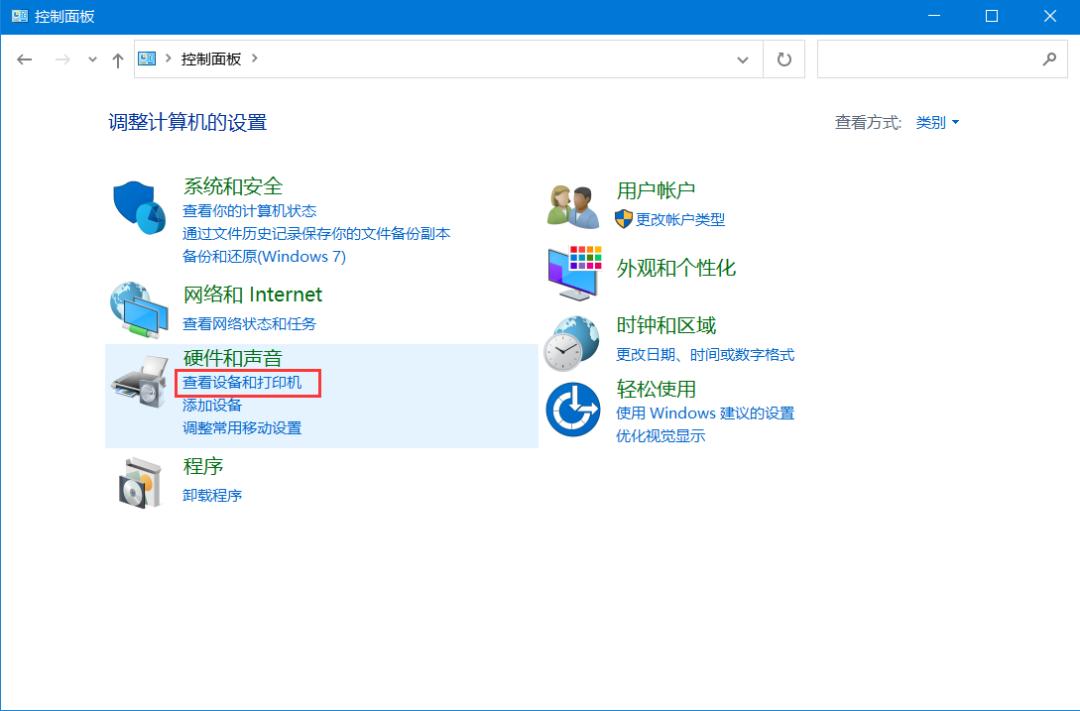Click 更改帐户类型 link
Screen dimensions: 1080x711
coord(681,220)
